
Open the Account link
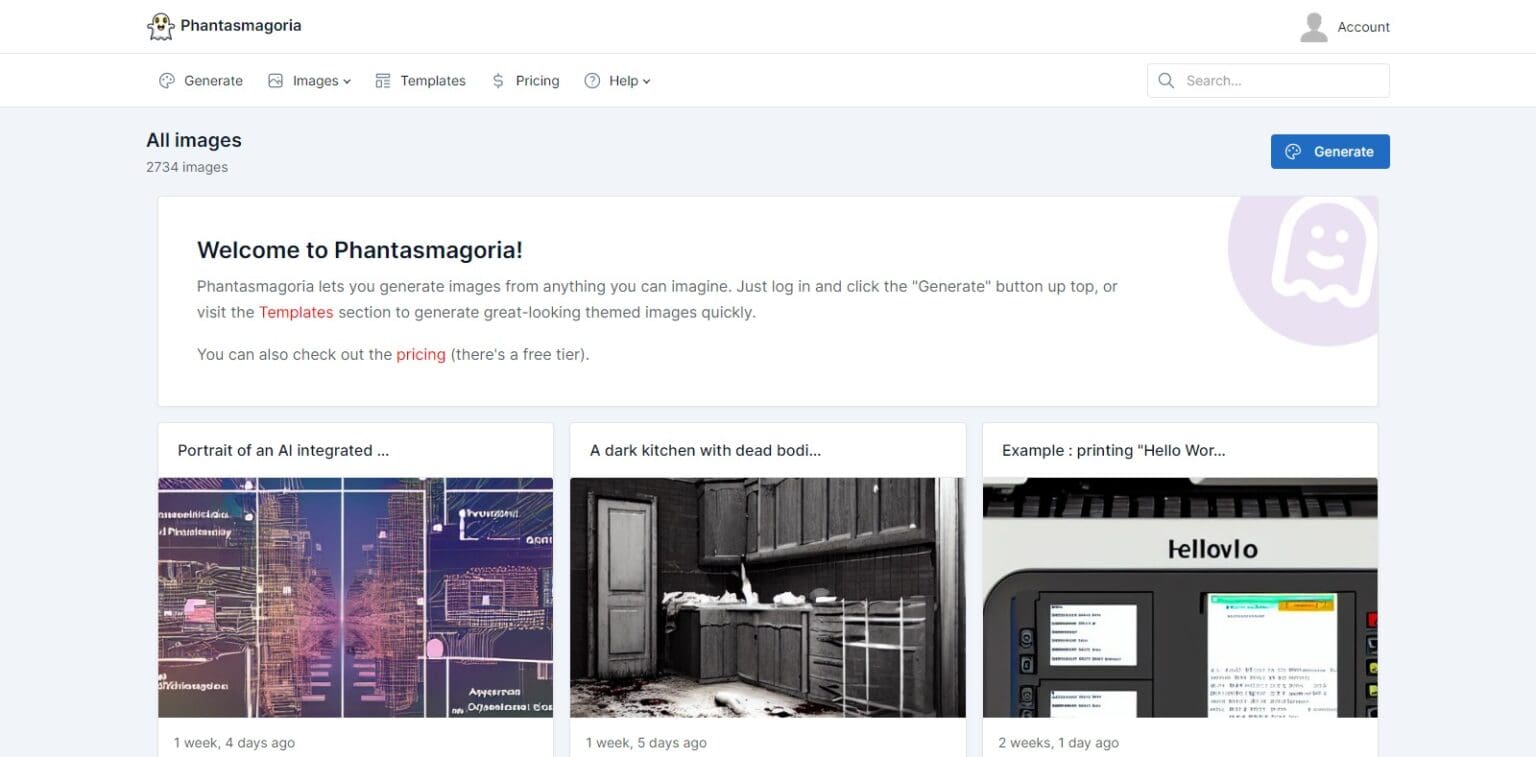pyautogui.click(x=1363, y=27)
